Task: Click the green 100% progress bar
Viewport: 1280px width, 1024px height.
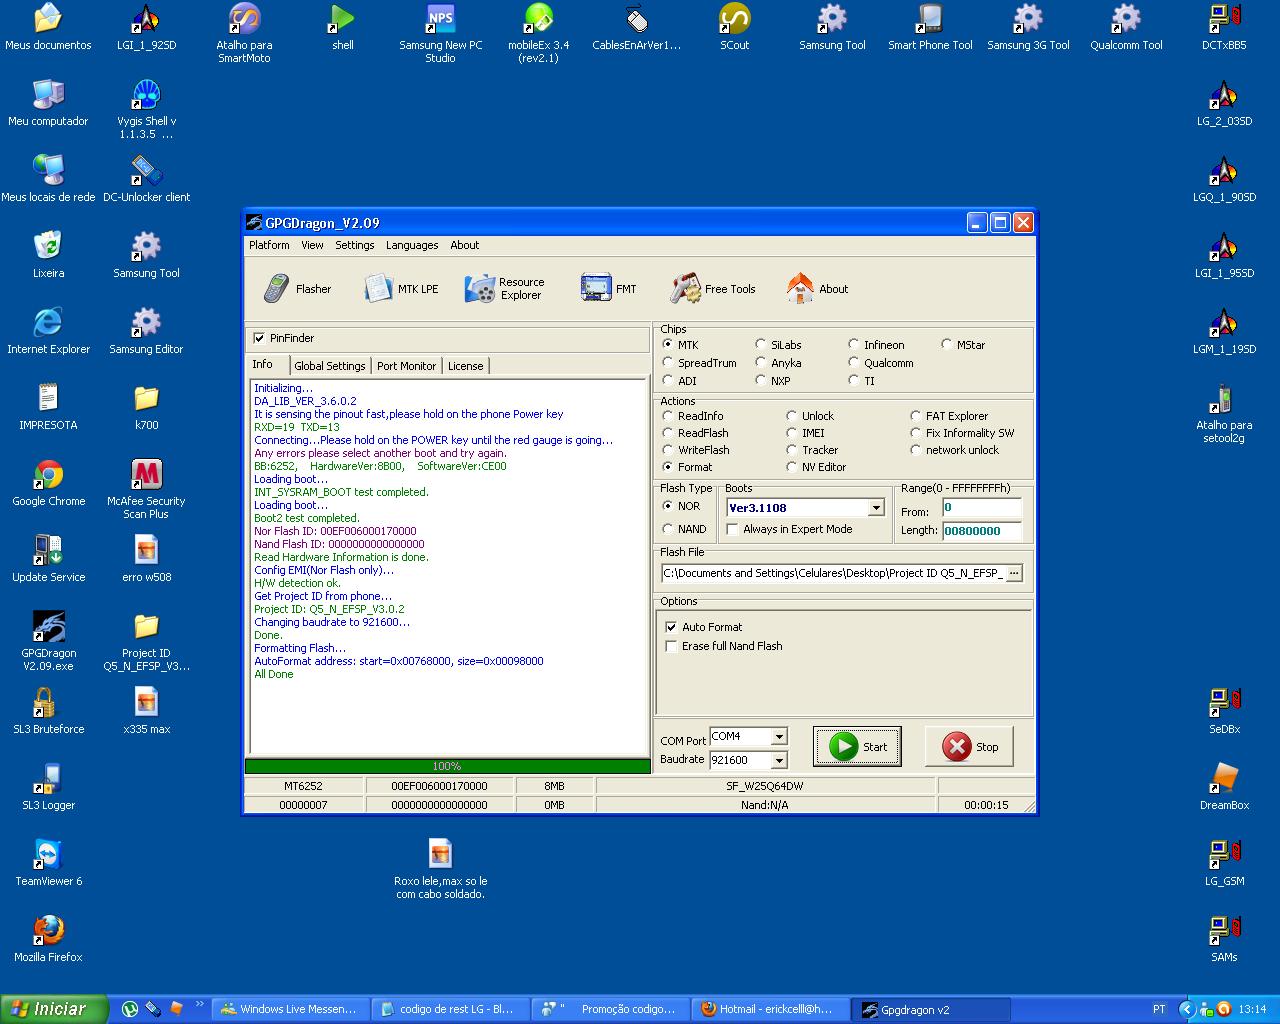Action: tap(447, 766)
